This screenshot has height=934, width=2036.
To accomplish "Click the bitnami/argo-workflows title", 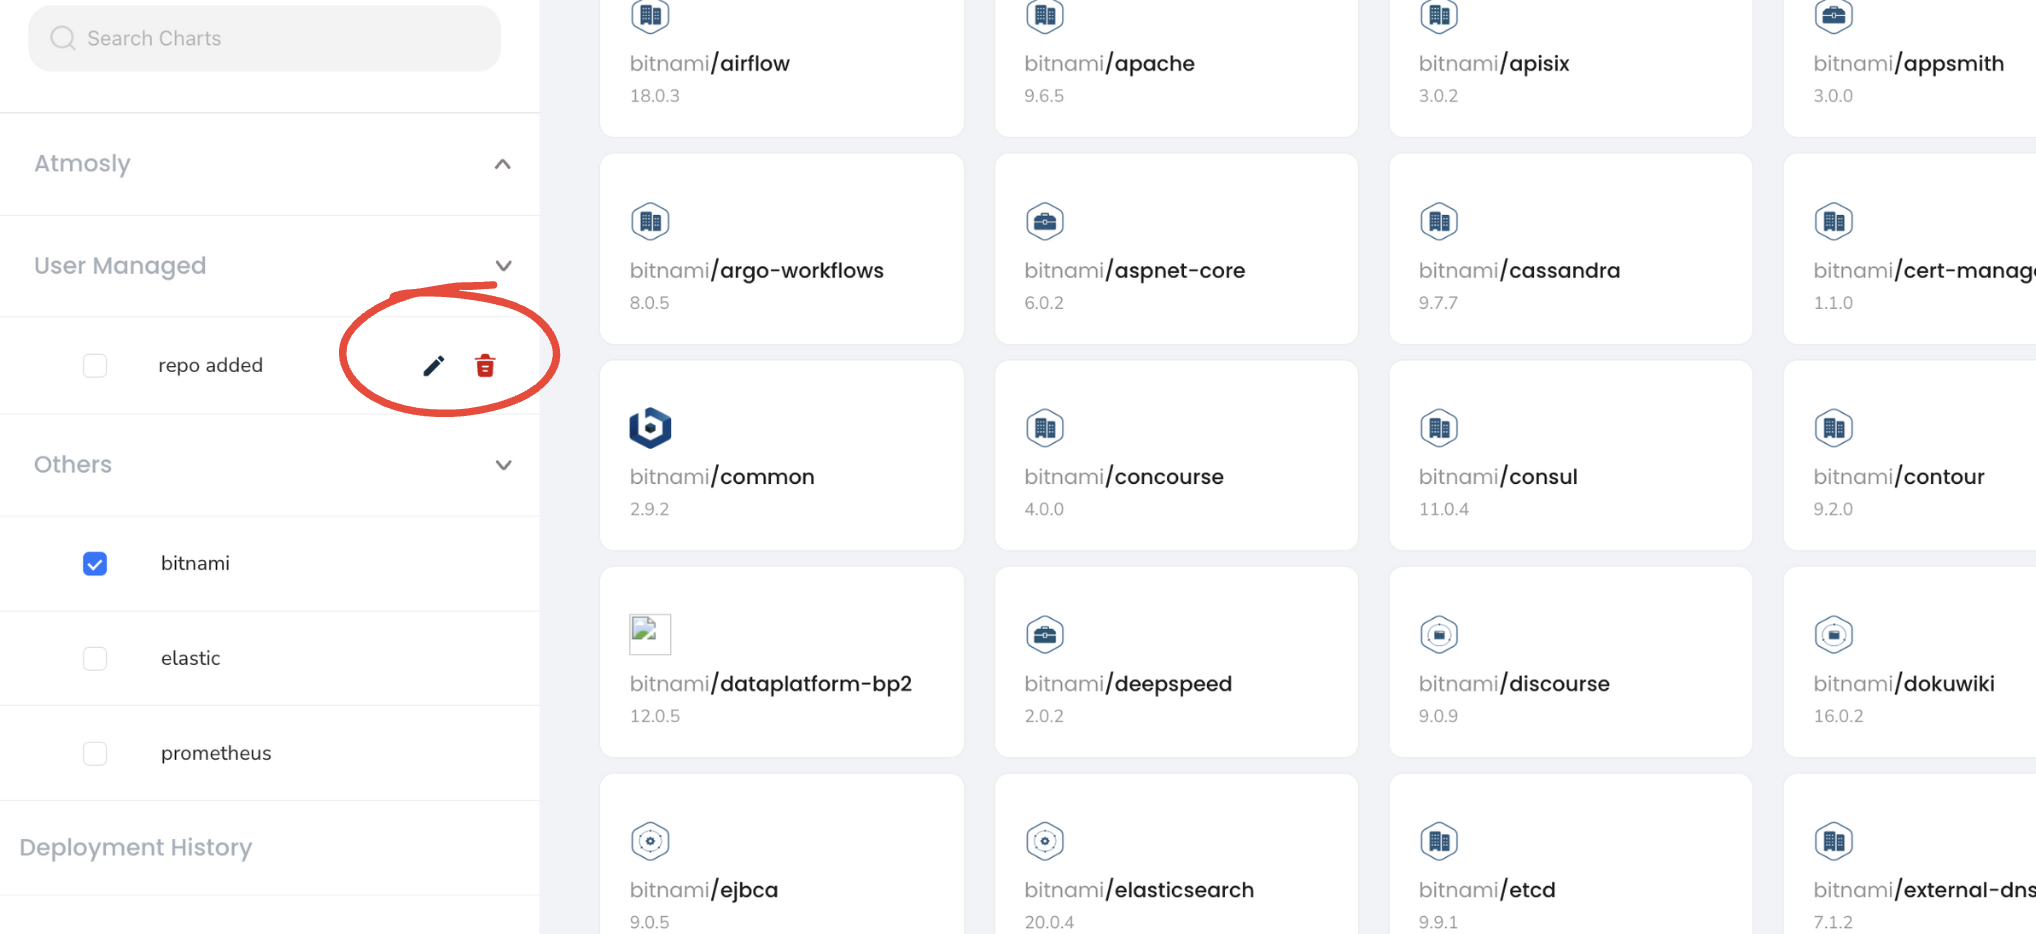I will coord(757,270).
